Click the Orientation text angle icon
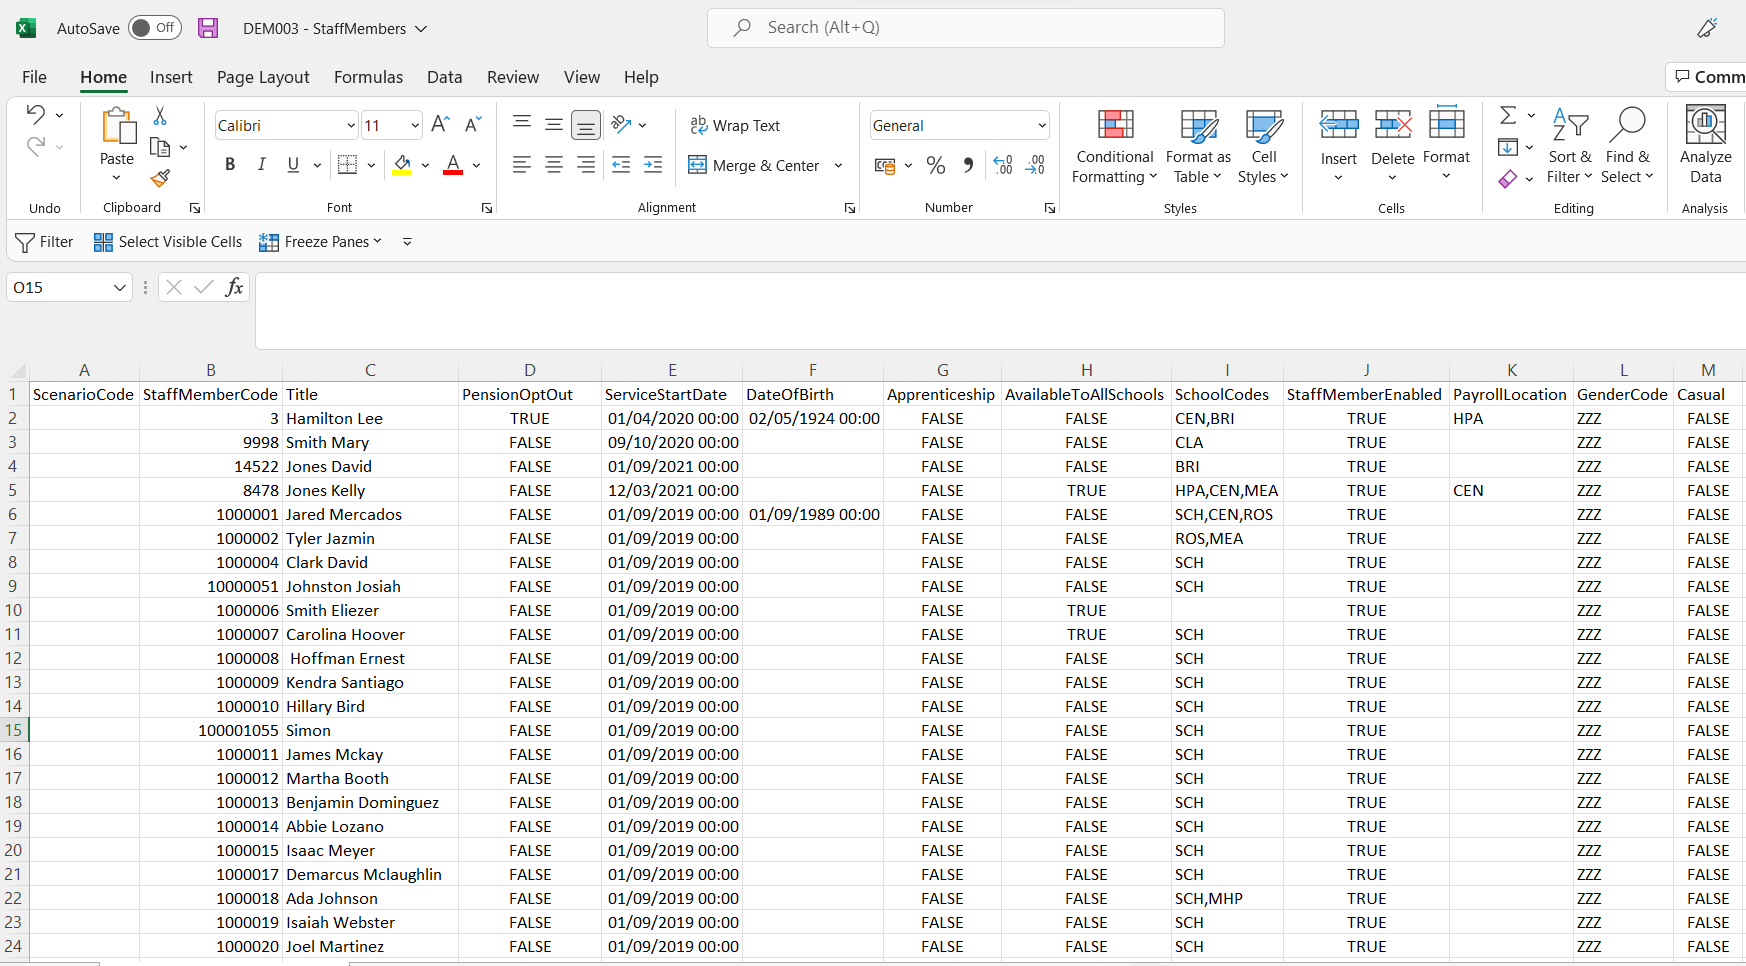This screenshot has width=1746, height=966. [x=622, y=125]
